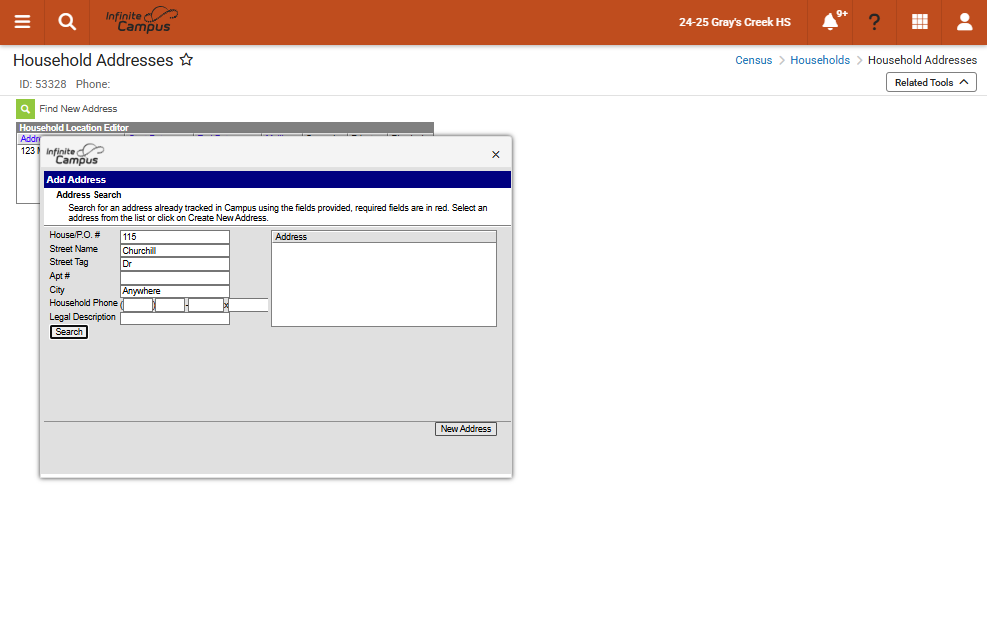987x641 pixels.
Task: Focus the Legal Description field
Action: tap(174, 319)
